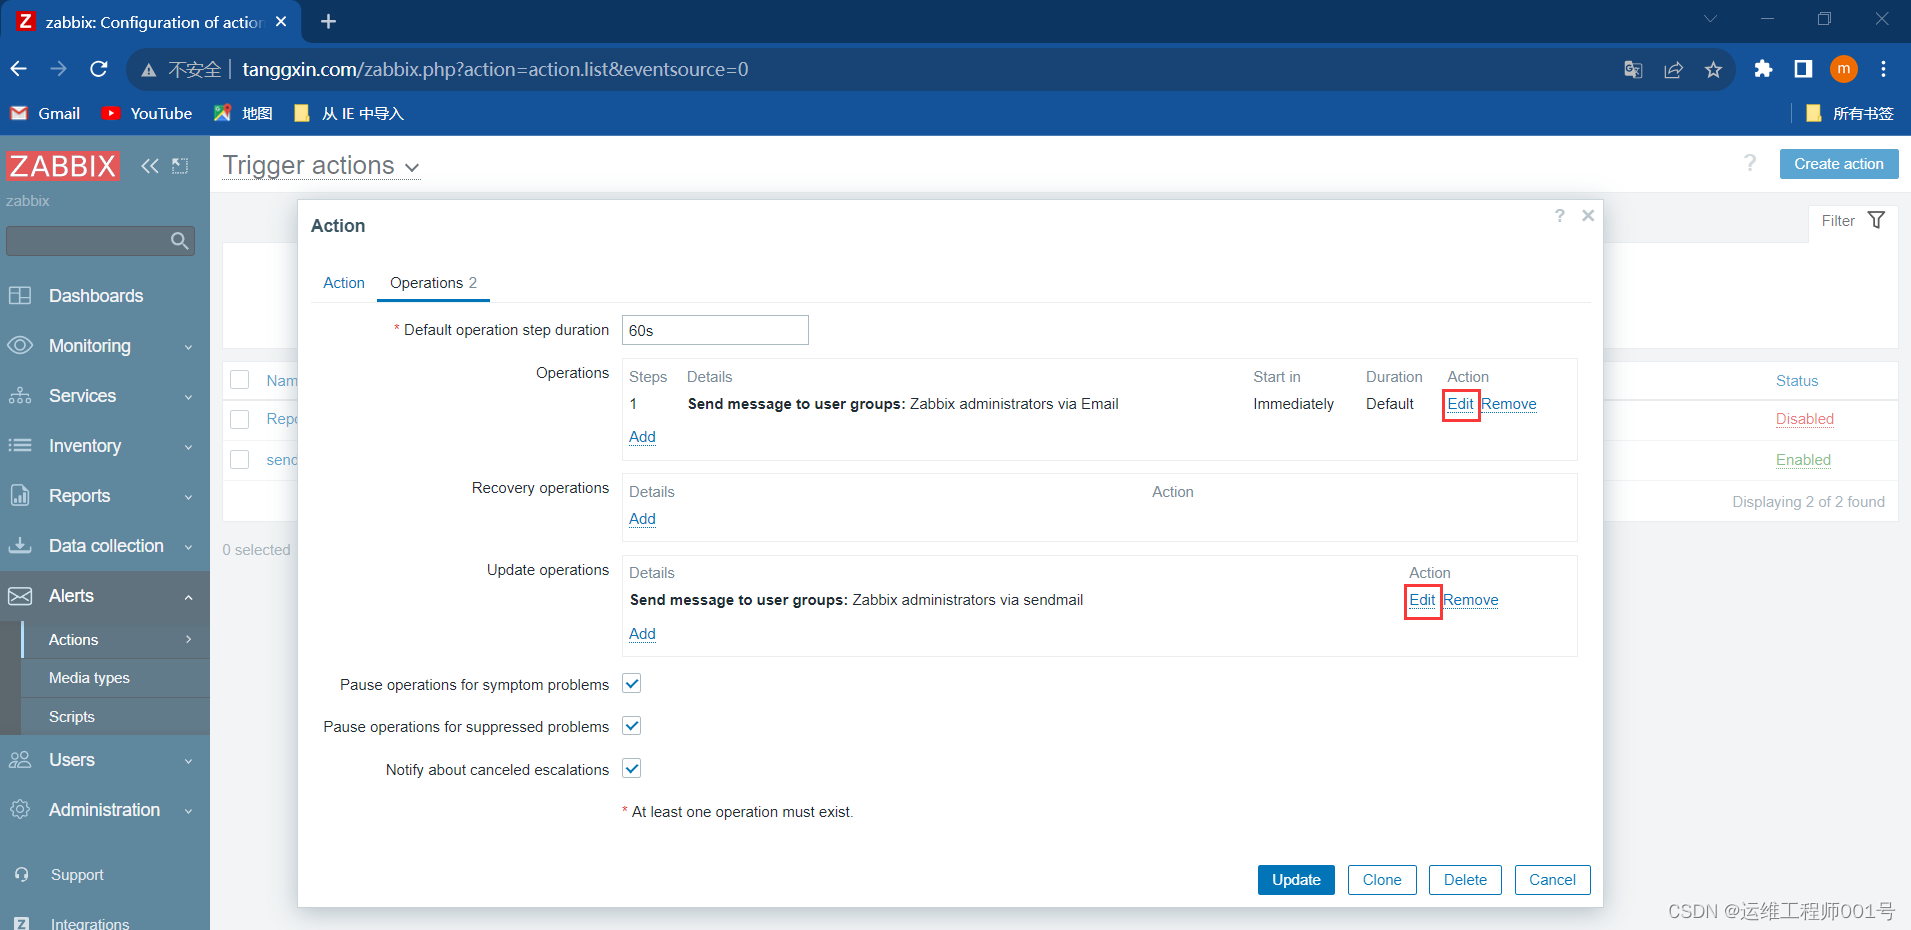
Task: Click the Filter funnel icon
Action: click(x=1877, y=220)
